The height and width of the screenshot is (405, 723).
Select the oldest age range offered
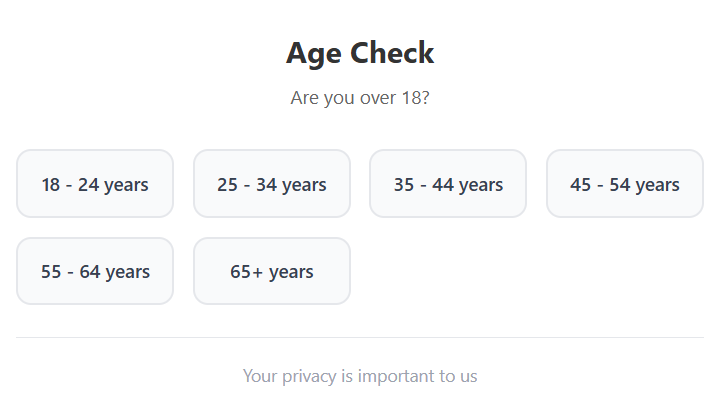[x=272, y=271]
